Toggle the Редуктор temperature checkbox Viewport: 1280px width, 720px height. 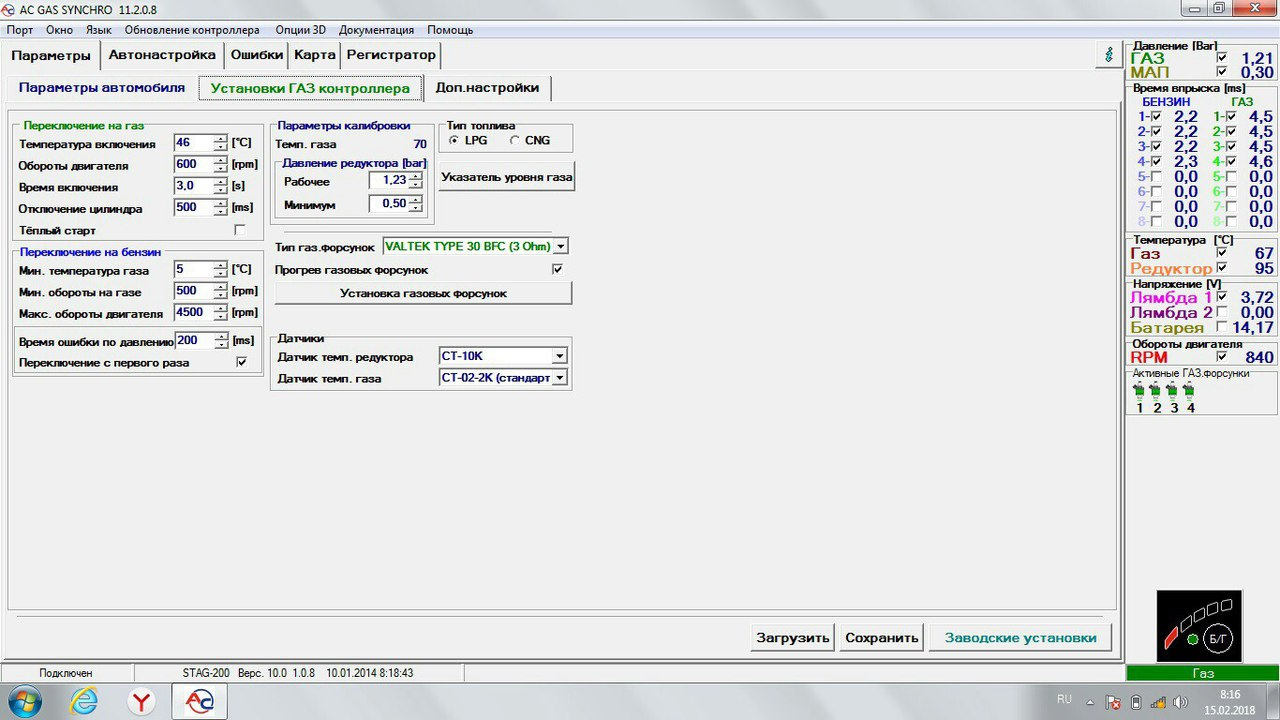click(1221, 268)
